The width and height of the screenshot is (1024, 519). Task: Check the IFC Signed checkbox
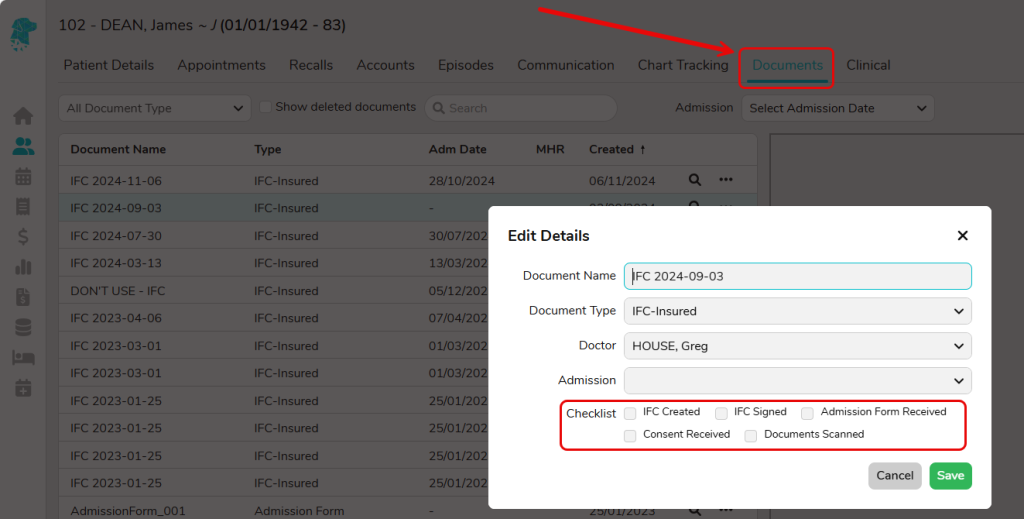[721, 413]
